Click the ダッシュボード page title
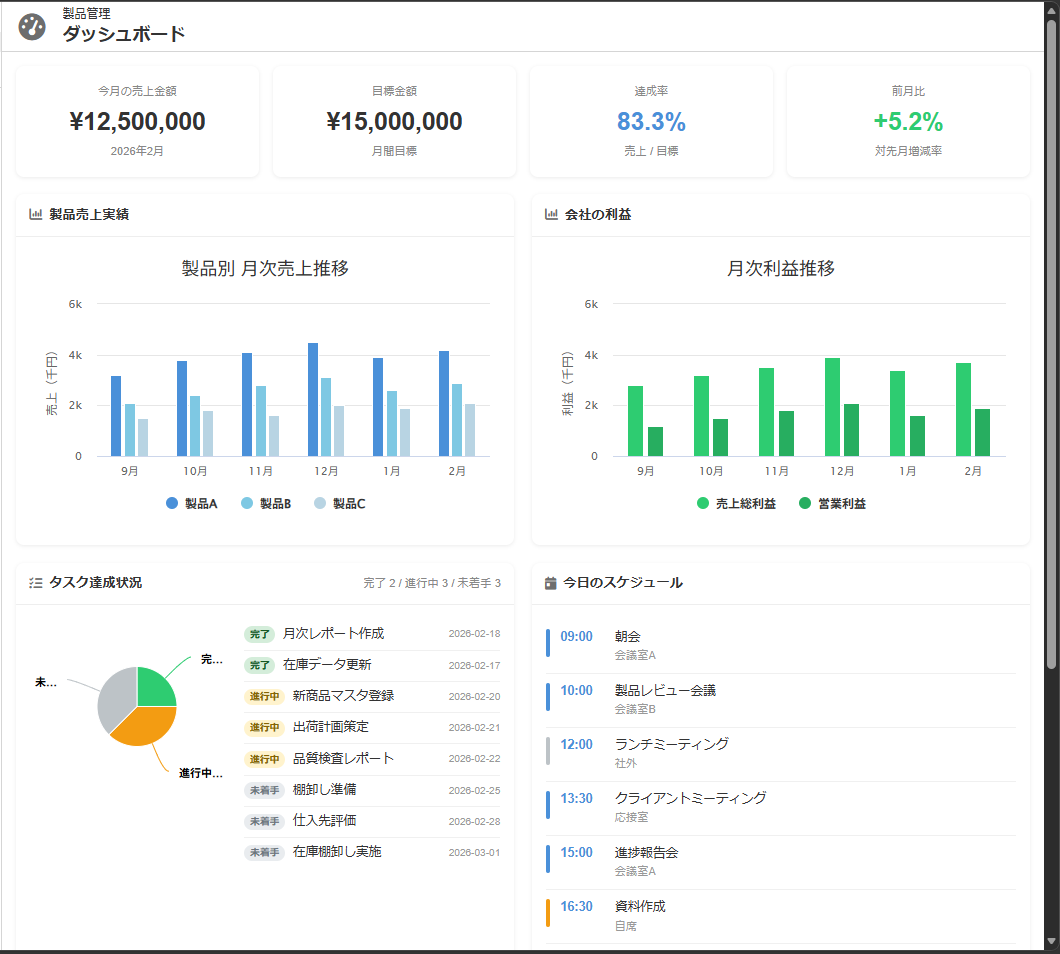1060x954 pixels. click(124, 34)
